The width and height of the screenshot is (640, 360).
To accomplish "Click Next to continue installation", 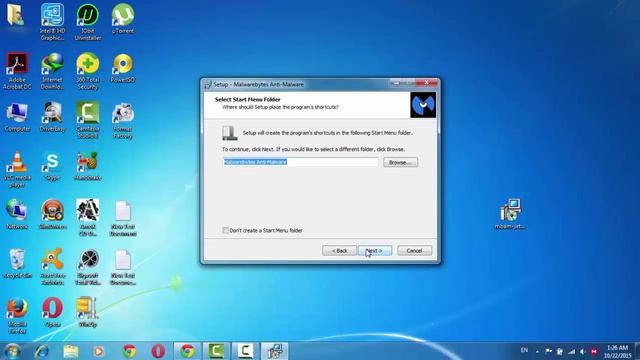I will [x=375, y=251].
